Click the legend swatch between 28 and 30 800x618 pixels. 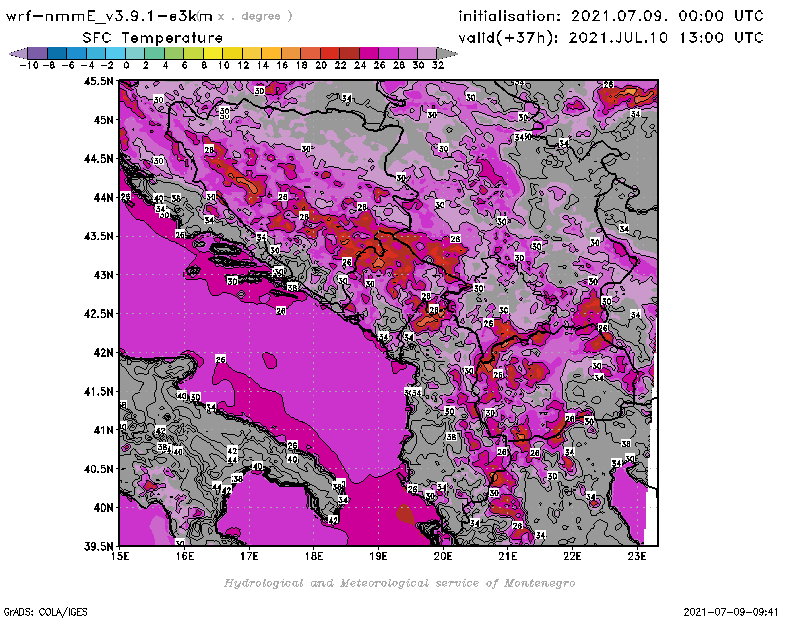tap(408, 53)
